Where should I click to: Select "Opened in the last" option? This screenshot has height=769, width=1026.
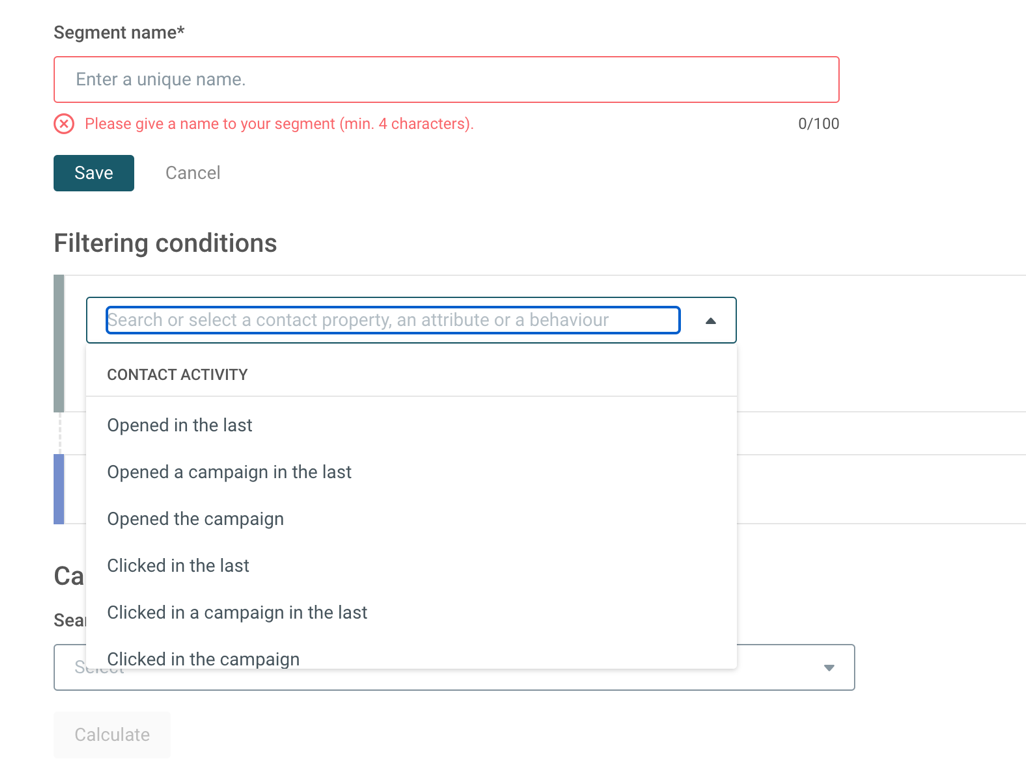pos(180,426)
